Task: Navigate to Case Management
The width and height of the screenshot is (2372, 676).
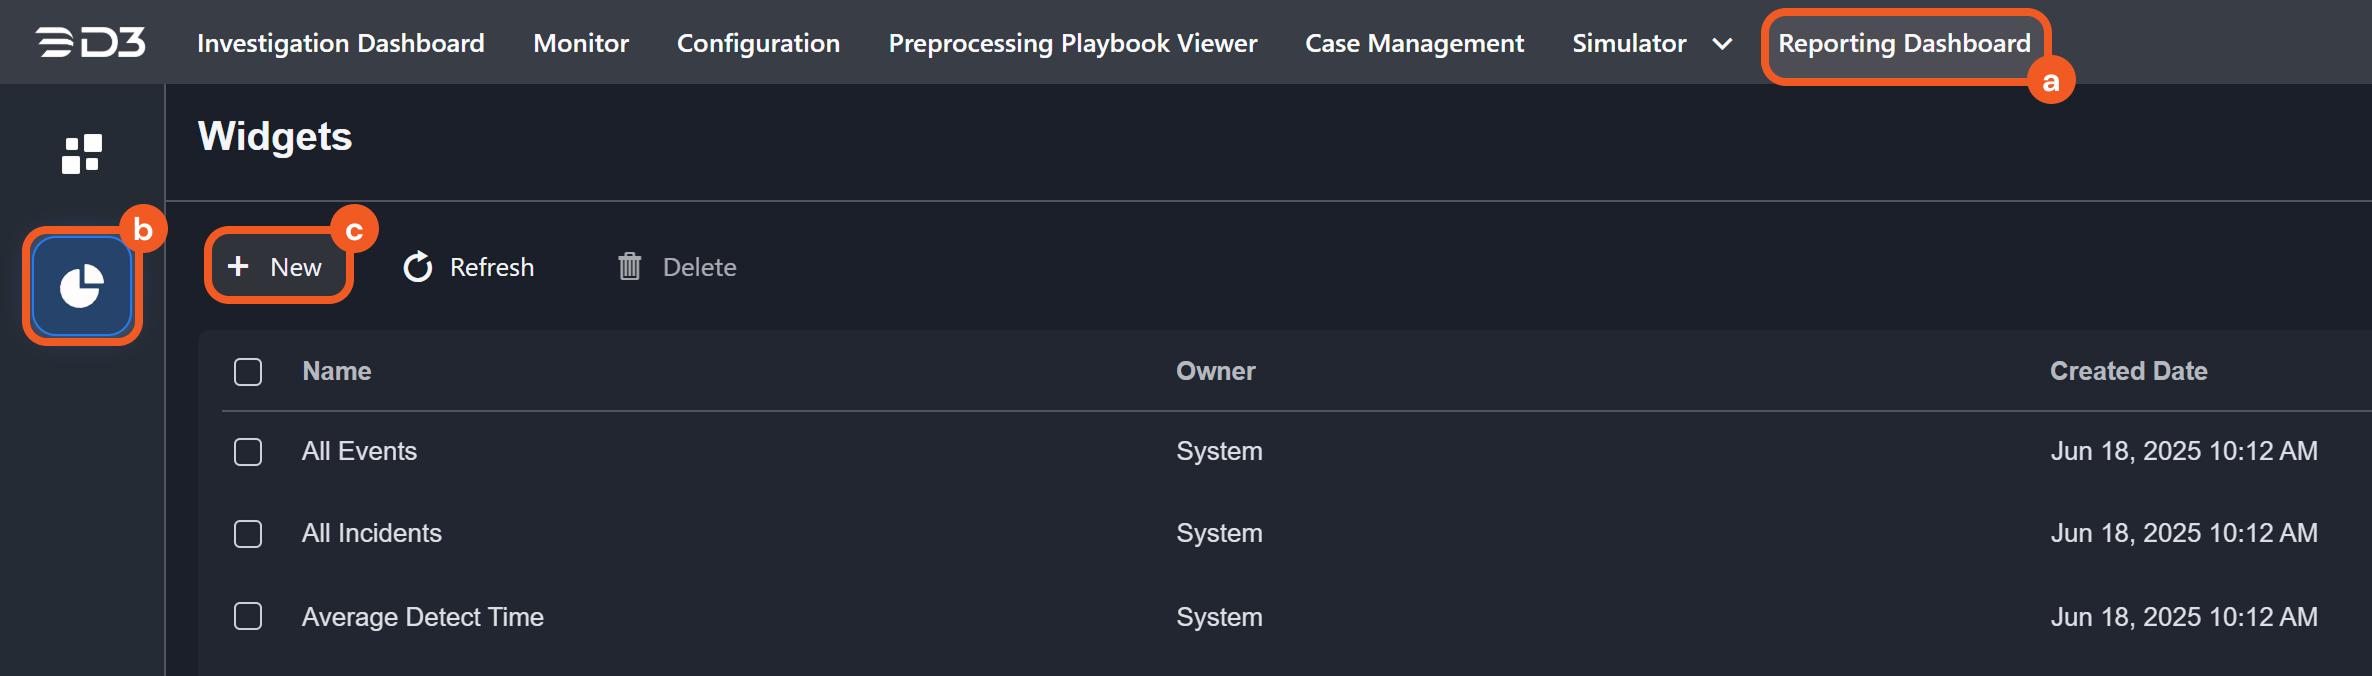Action: click(x=1414, y=43)
